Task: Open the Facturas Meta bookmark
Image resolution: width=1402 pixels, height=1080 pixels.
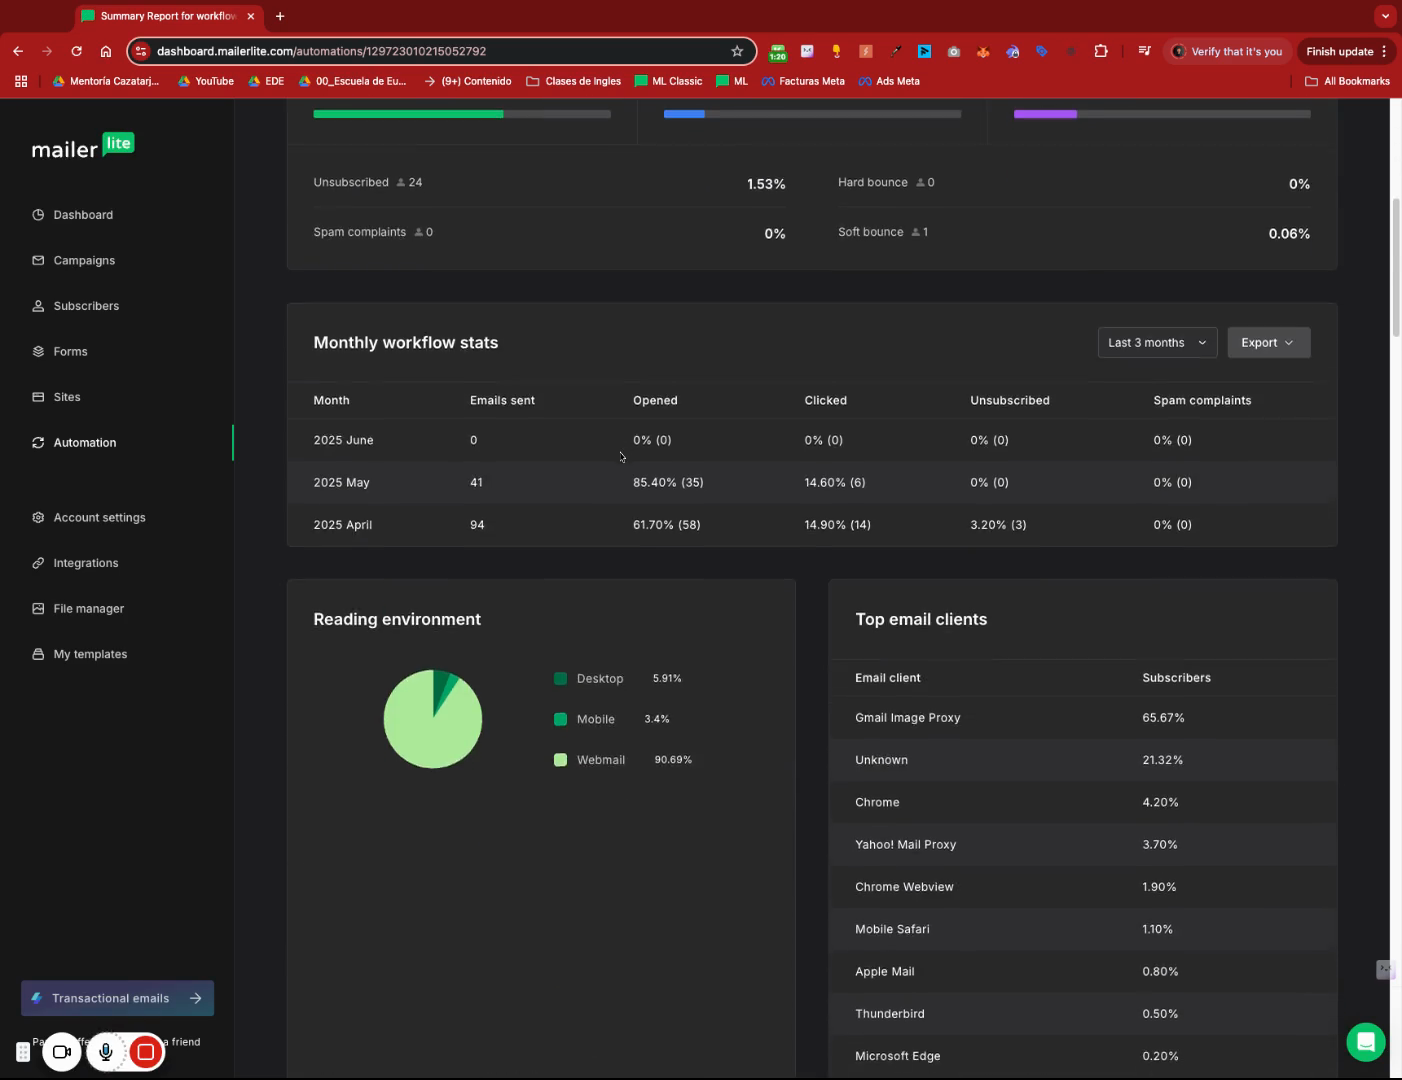Action: 803,81
